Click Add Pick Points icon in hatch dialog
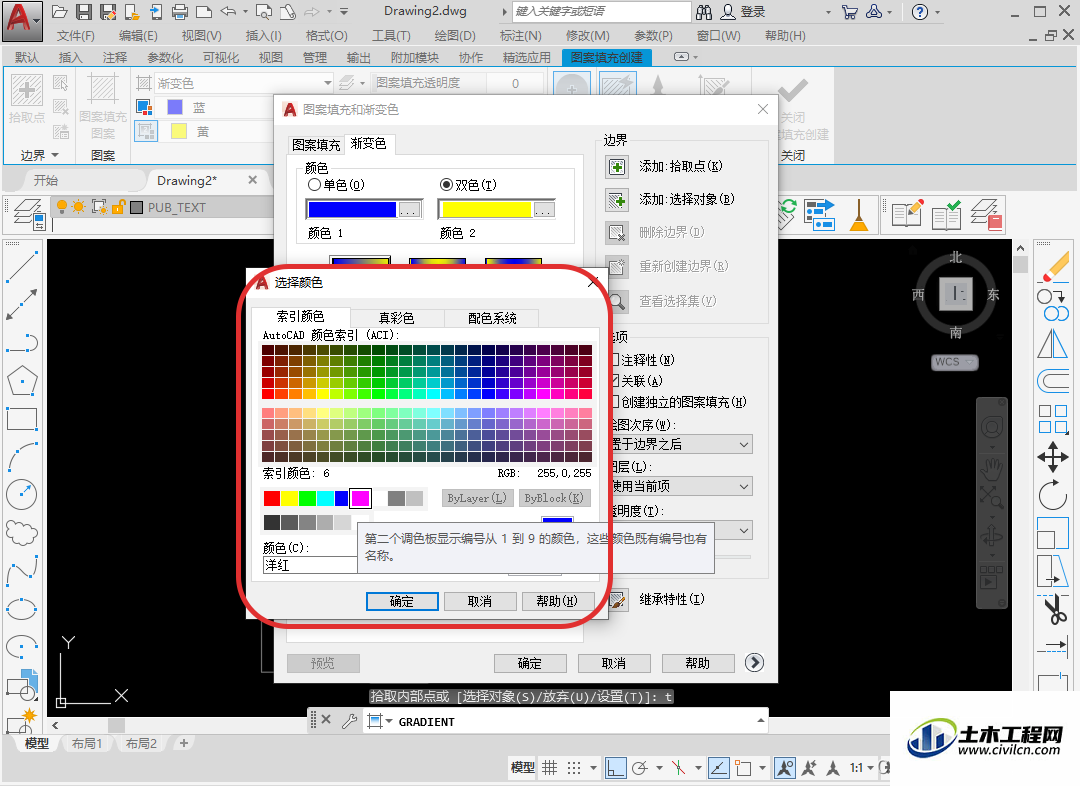This screenshot has height=786, width=1080. point(617,167)
